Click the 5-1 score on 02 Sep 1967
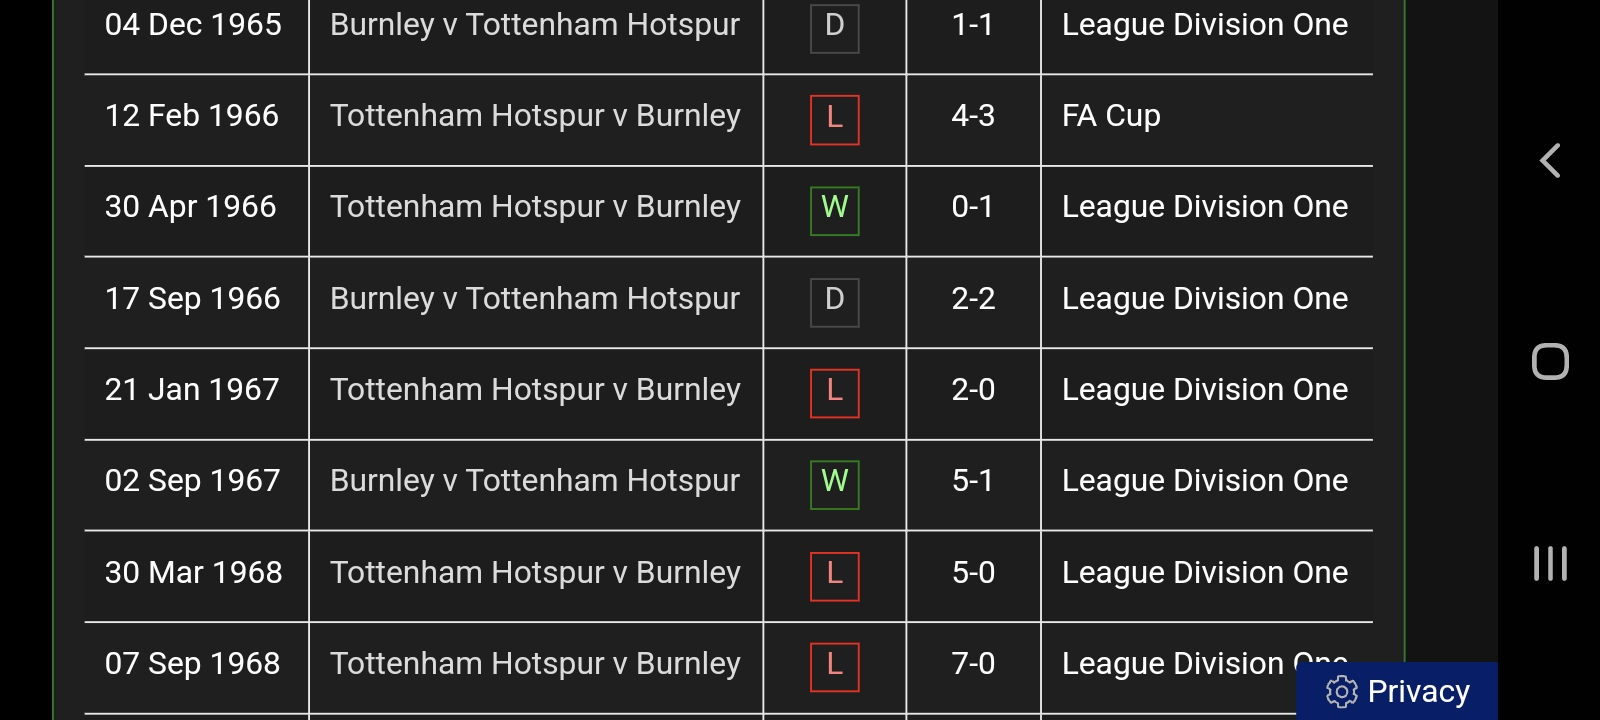This screenshot has width=1600, height=720. (973, 481)
